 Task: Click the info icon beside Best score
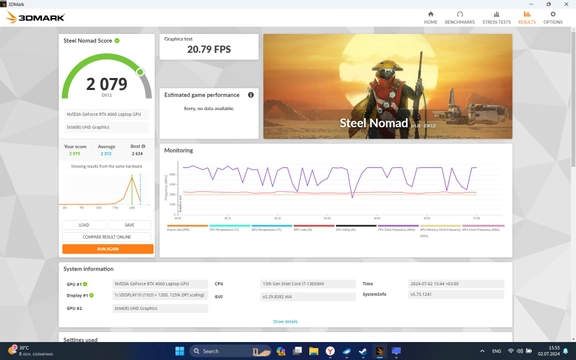point(143,146)
